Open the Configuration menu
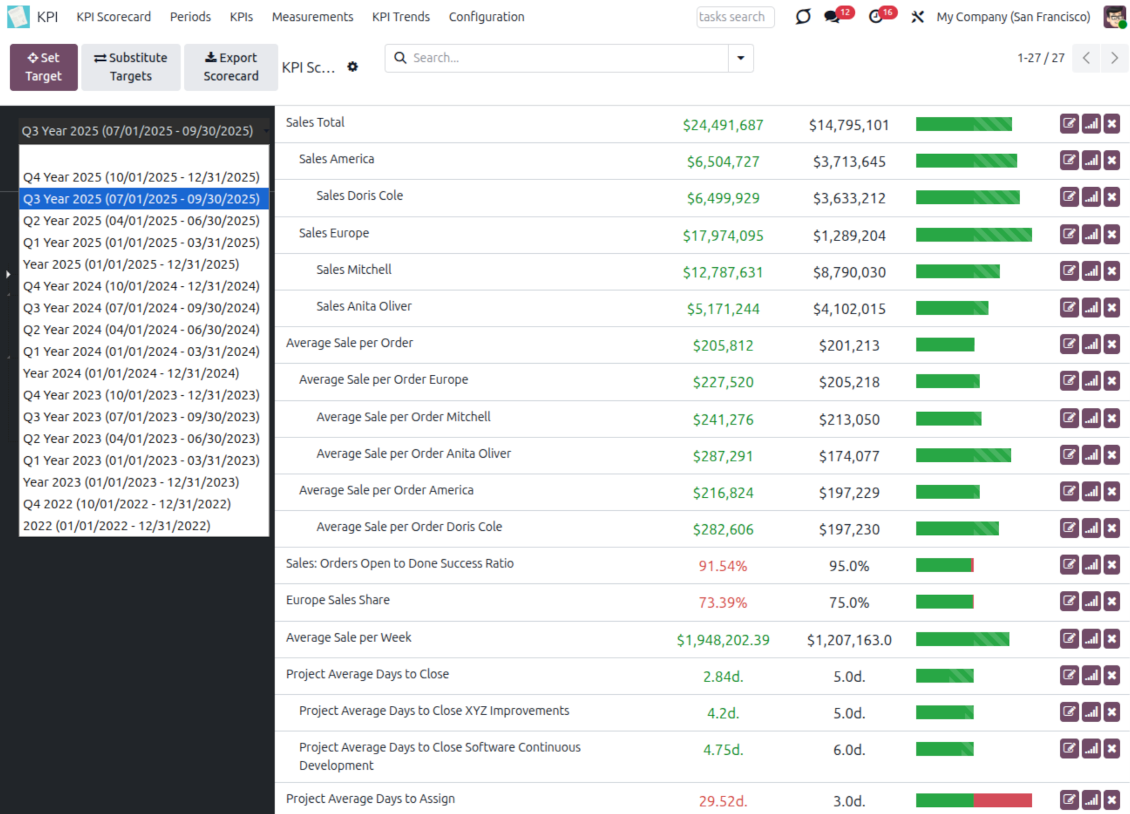The width and height of the screenshot is (1130, 814). [x=486, y=17]
